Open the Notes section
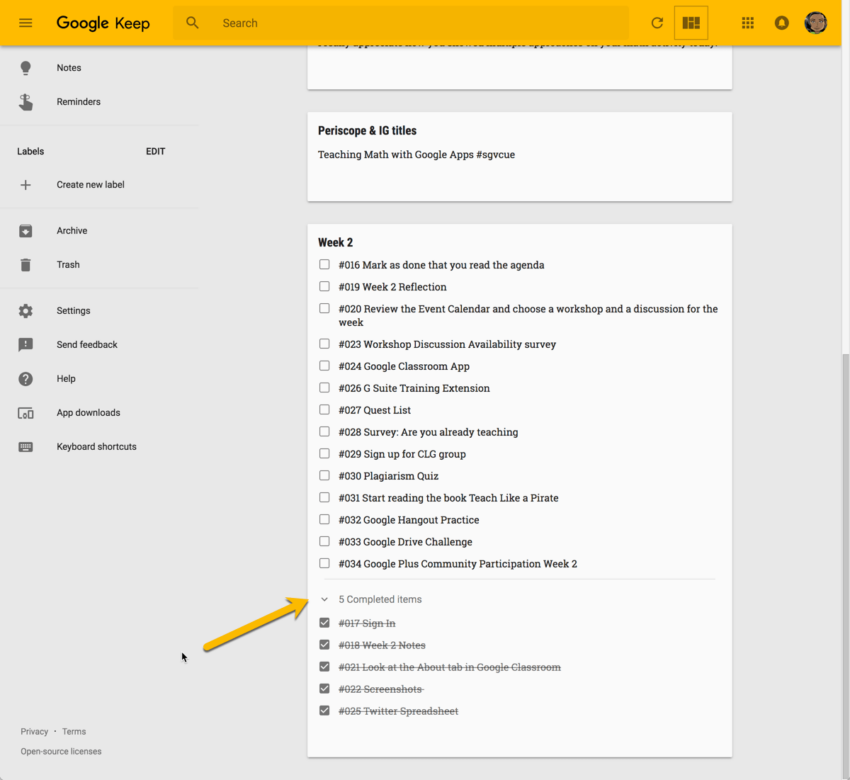The height and width of the screenshot is (780, 850). [x=69, y=68]
